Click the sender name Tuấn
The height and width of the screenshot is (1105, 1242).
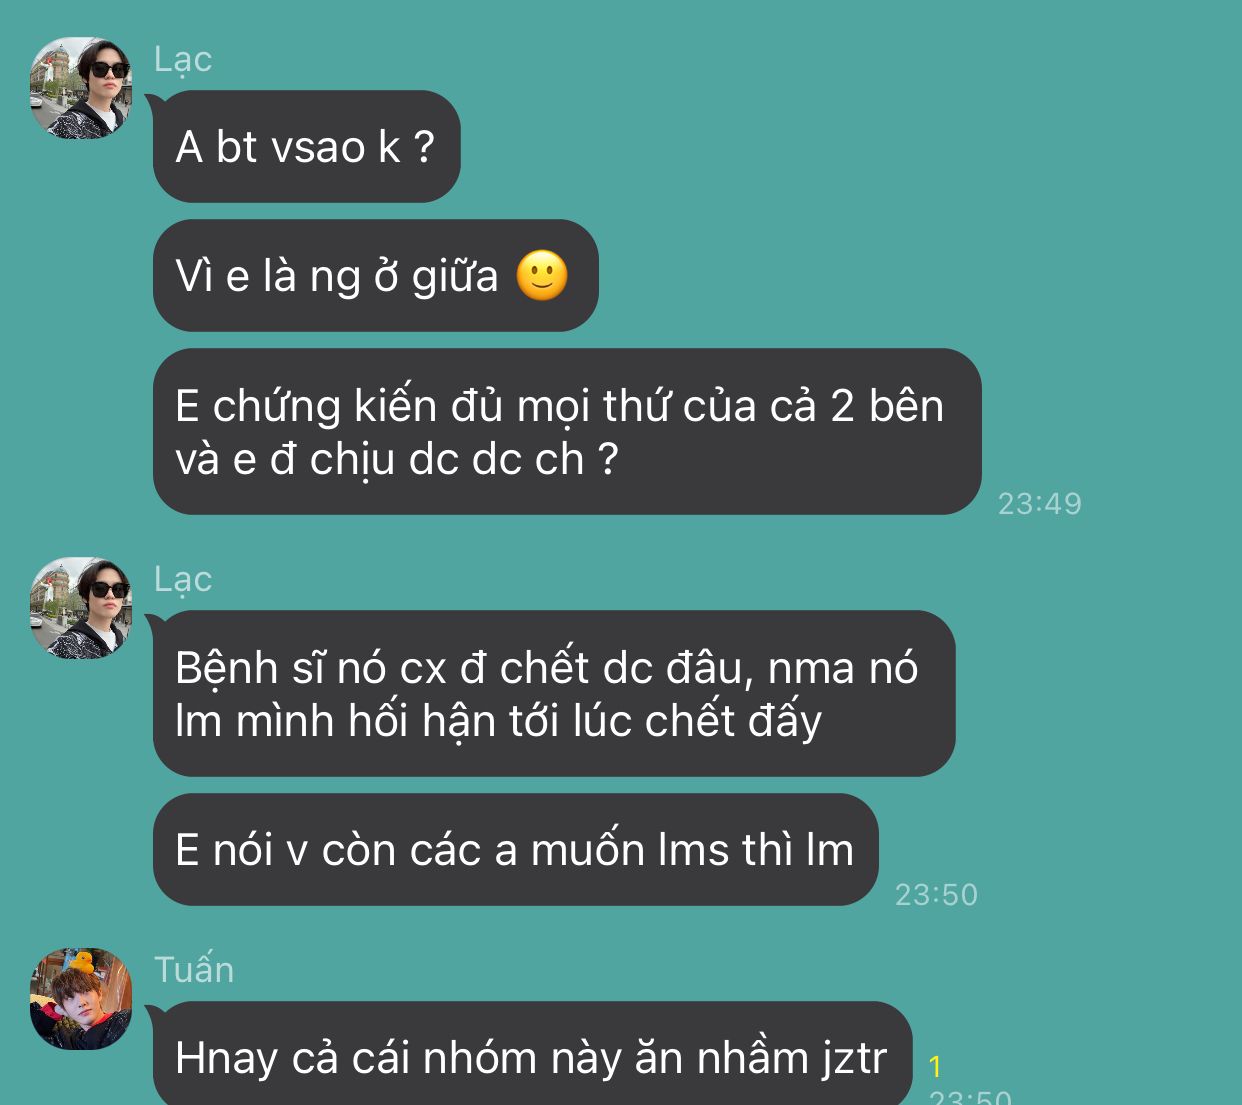194,969
